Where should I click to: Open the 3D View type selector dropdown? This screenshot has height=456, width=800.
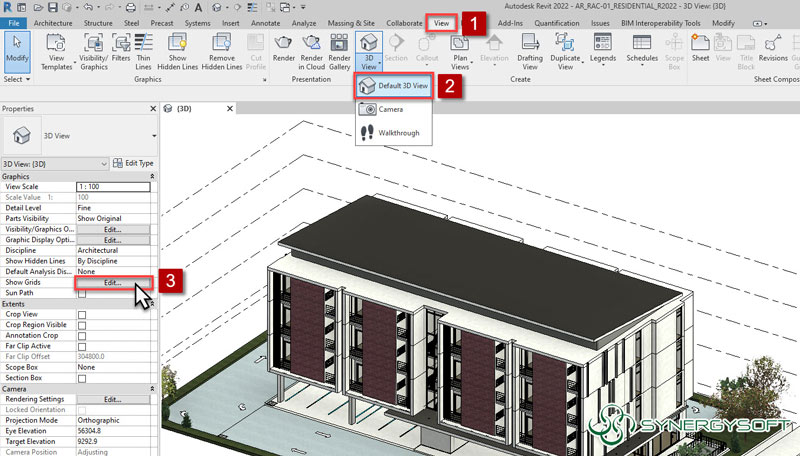[x=154, y=136]
